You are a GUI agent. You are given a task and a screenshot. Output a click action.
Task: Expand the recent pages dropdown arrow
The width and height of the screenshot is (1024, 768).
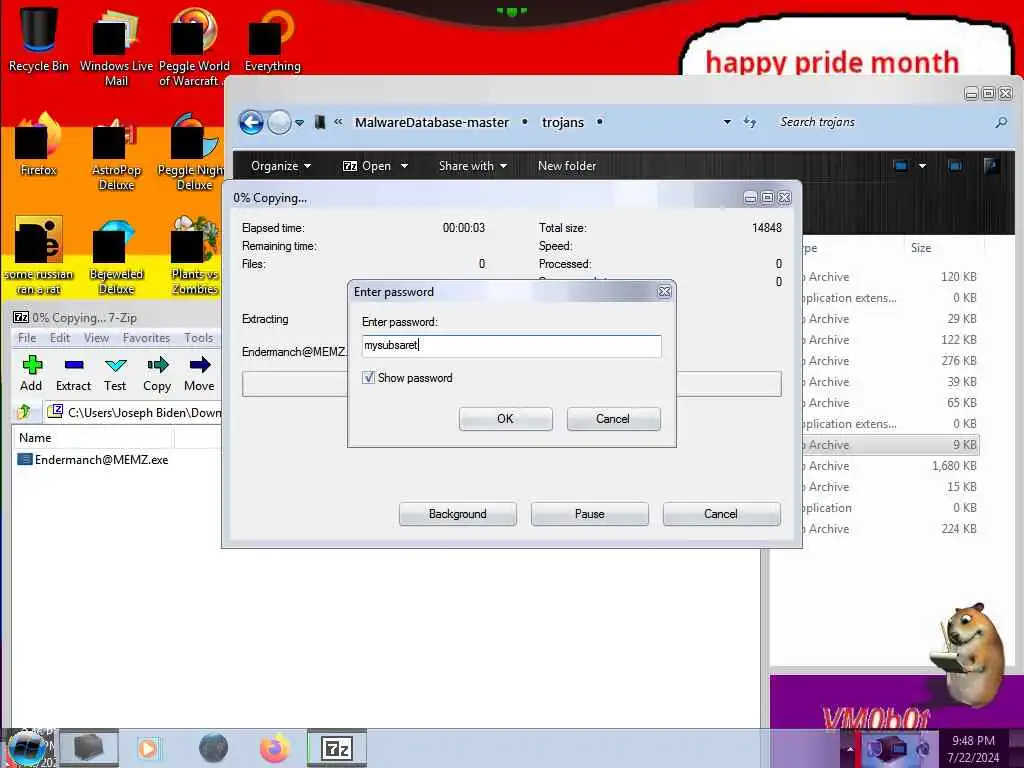pos(299,123)
